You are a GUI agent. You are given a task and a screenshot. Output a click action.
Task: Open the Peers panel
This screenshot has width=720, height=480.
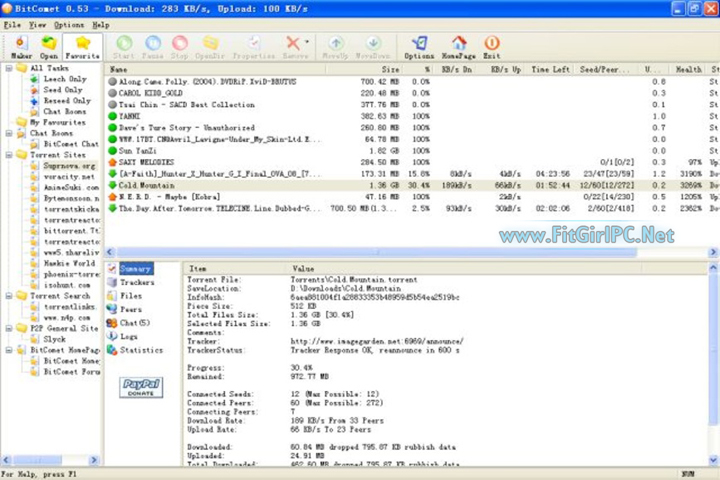[130, 310]
